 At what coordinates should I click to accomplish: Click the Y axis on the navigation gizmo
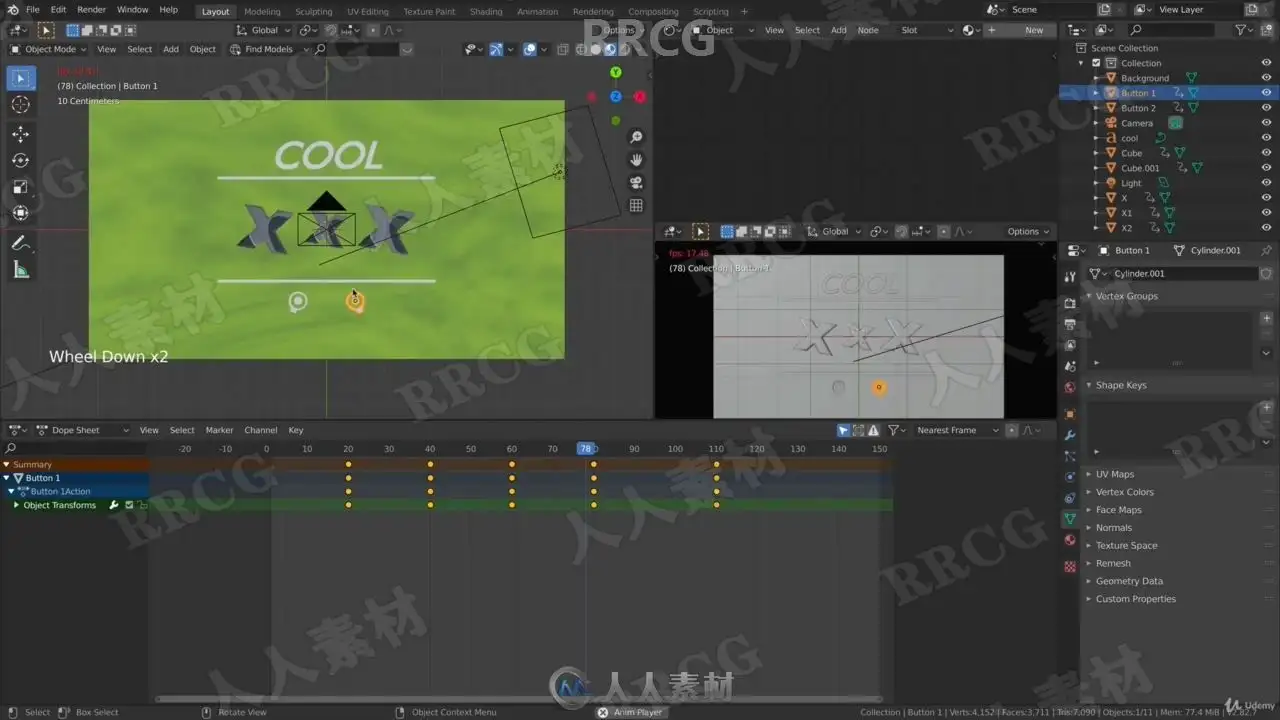[x=616, y=72]
